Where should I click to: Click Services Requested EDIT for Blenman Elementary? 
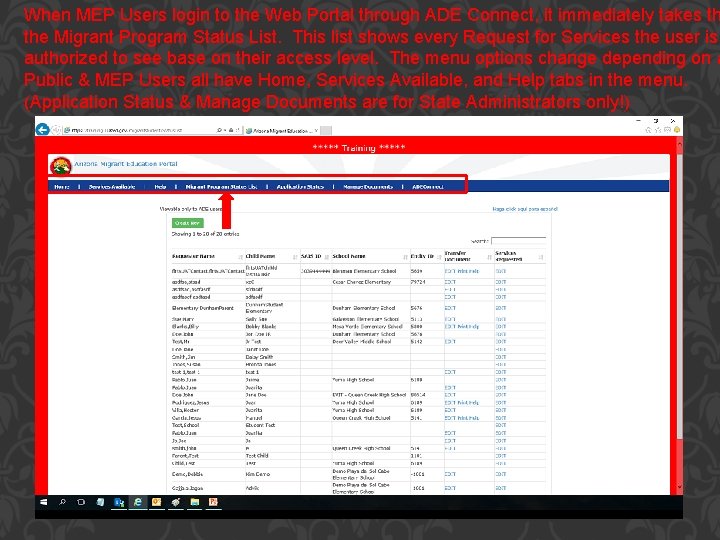coord(501,271)
